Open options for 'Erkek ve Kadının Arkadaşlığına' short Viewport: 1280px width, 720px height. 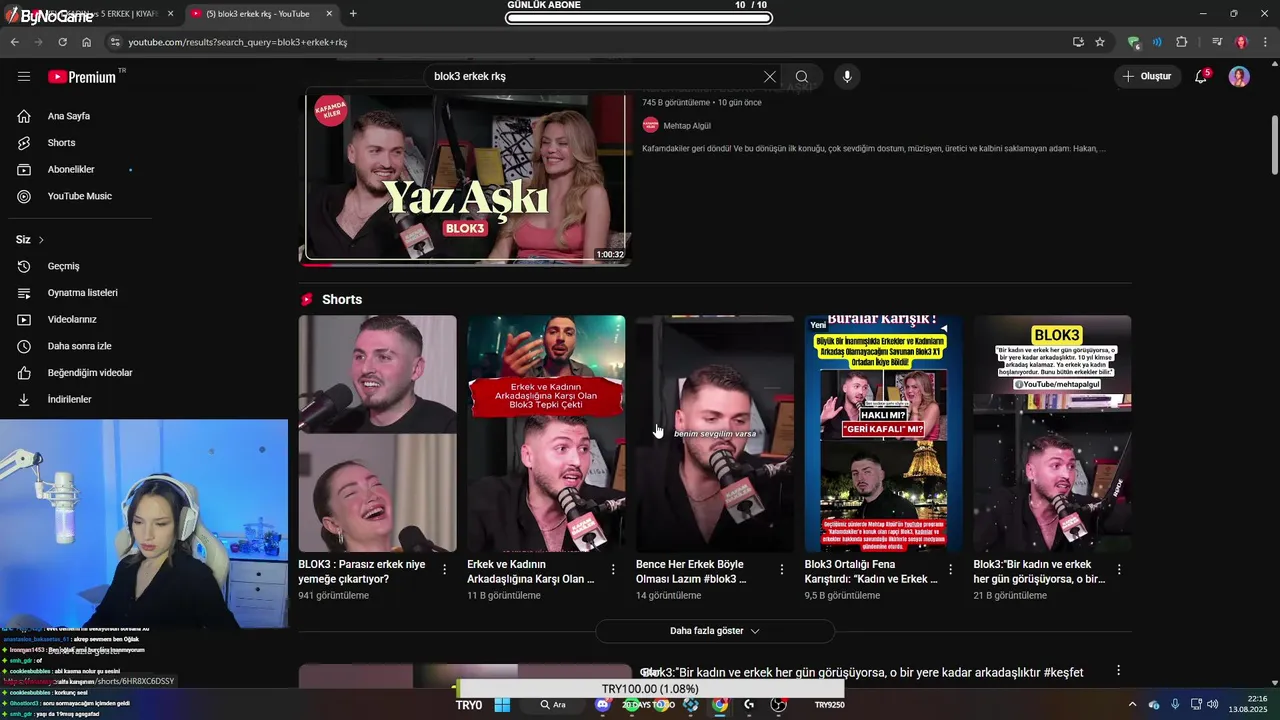point(613,569)
